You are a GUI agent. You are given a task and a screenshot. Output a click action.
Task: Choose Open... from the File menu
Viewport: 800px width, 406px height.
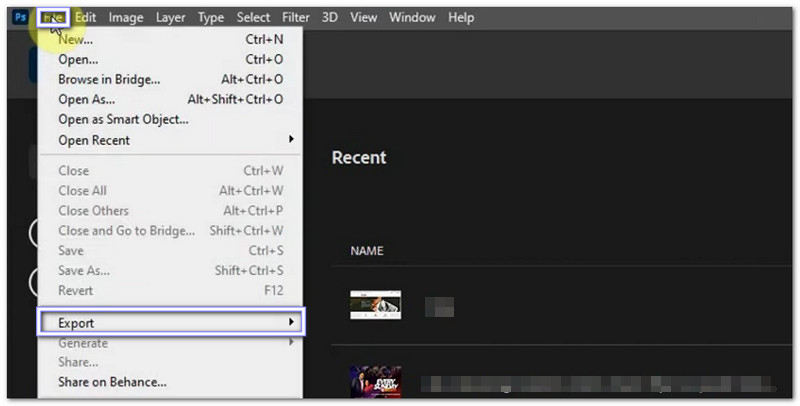coord(78,60)
